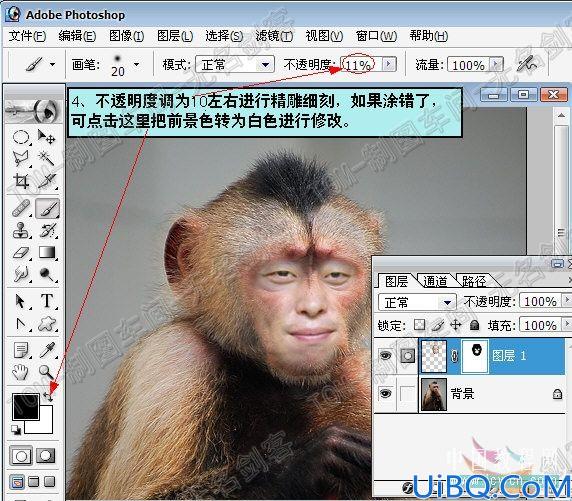Open brush preset picker dropdown
This screenshot has height=501, width=572.
(x=136, y=65)
